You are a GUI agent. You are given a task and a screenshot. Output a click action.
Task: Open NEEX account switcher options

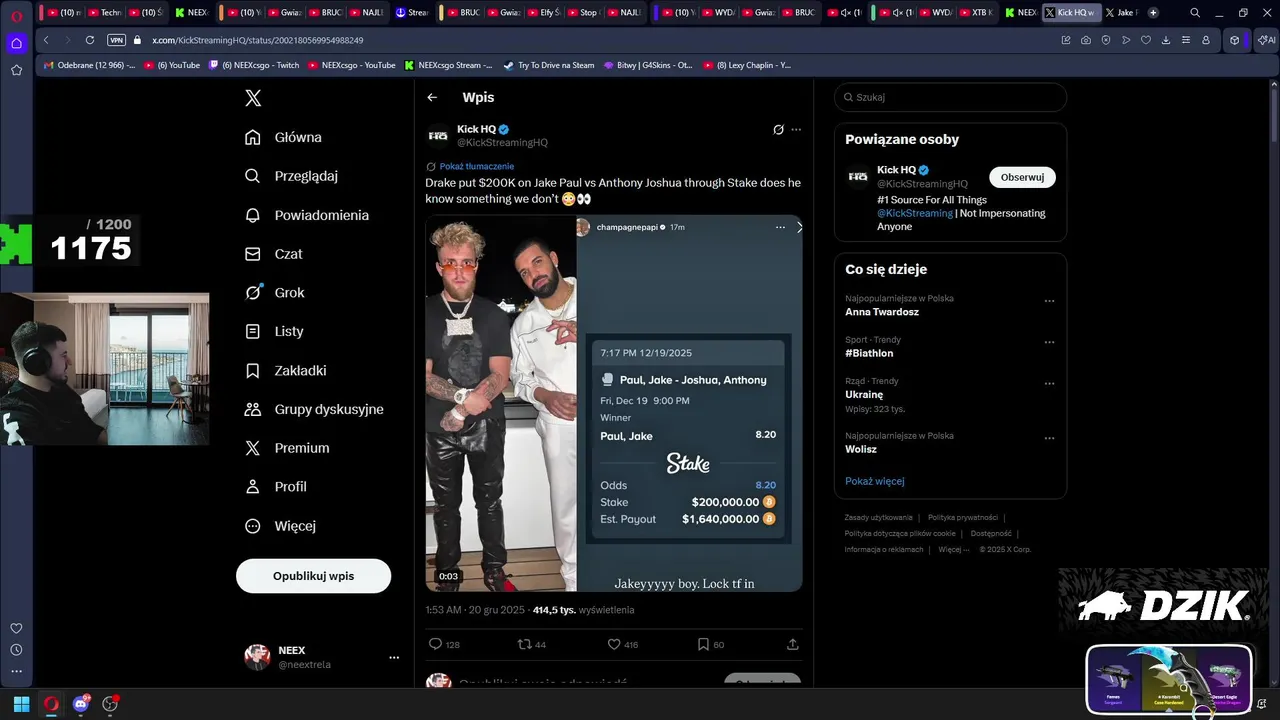click(394, 657)
